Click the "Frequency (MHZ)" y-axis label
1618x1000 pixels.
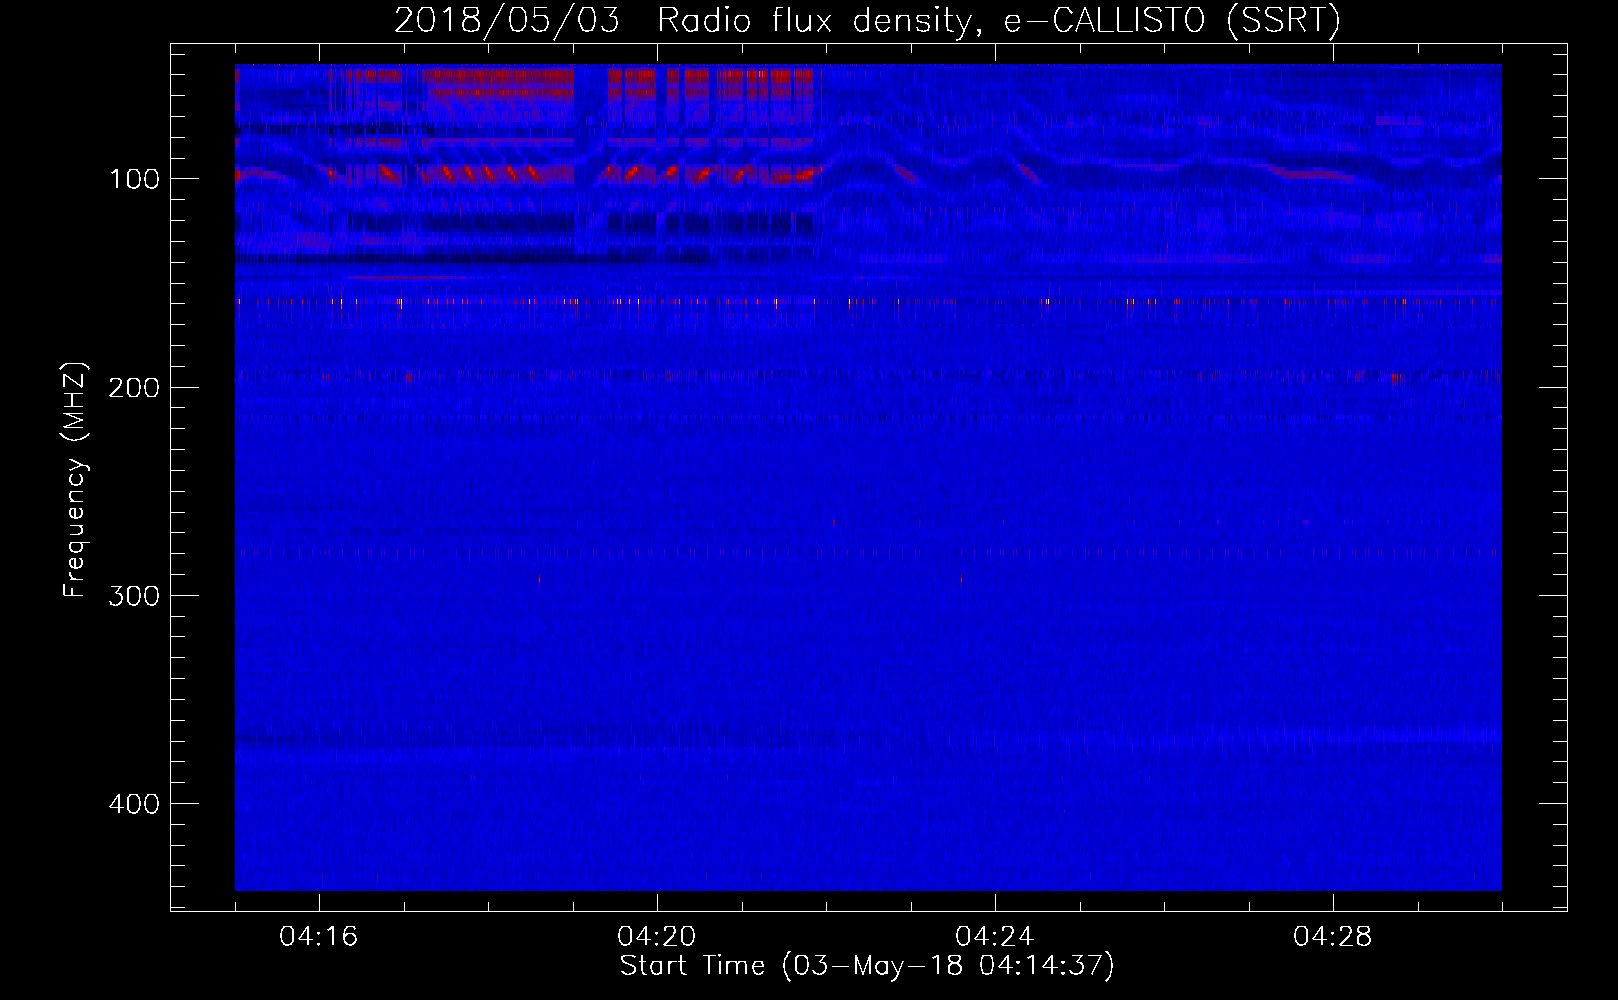coord(75,480)
